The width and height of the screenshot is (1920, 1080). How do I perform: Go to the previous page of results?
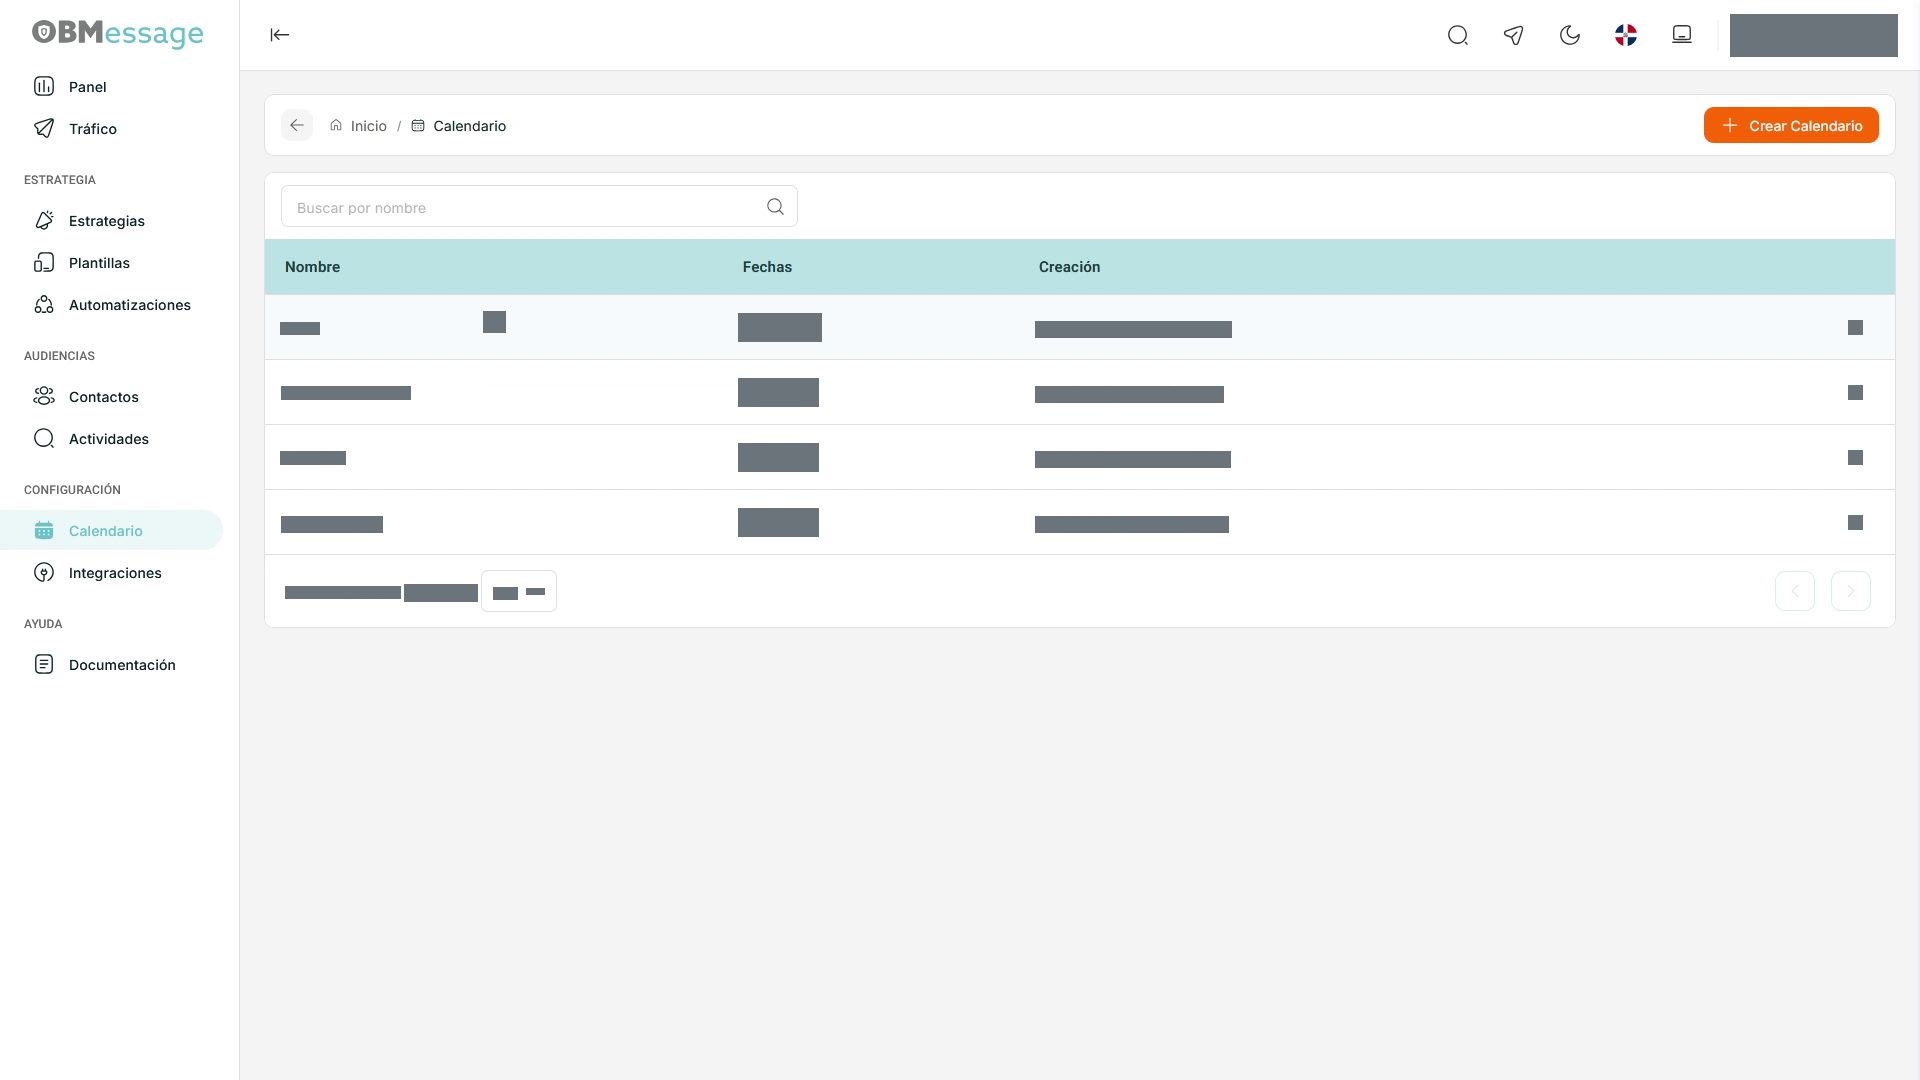click(x=1795, y=591)
